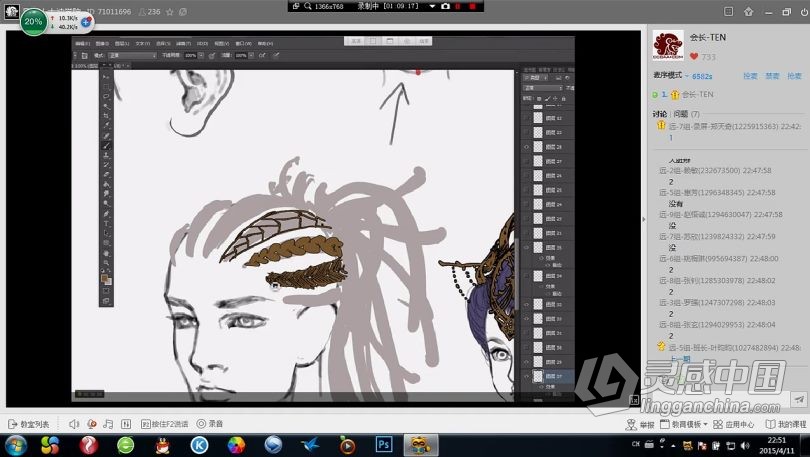Switch to the 讨论 tab
Viewport: 810px width, 457px height.
659,114
